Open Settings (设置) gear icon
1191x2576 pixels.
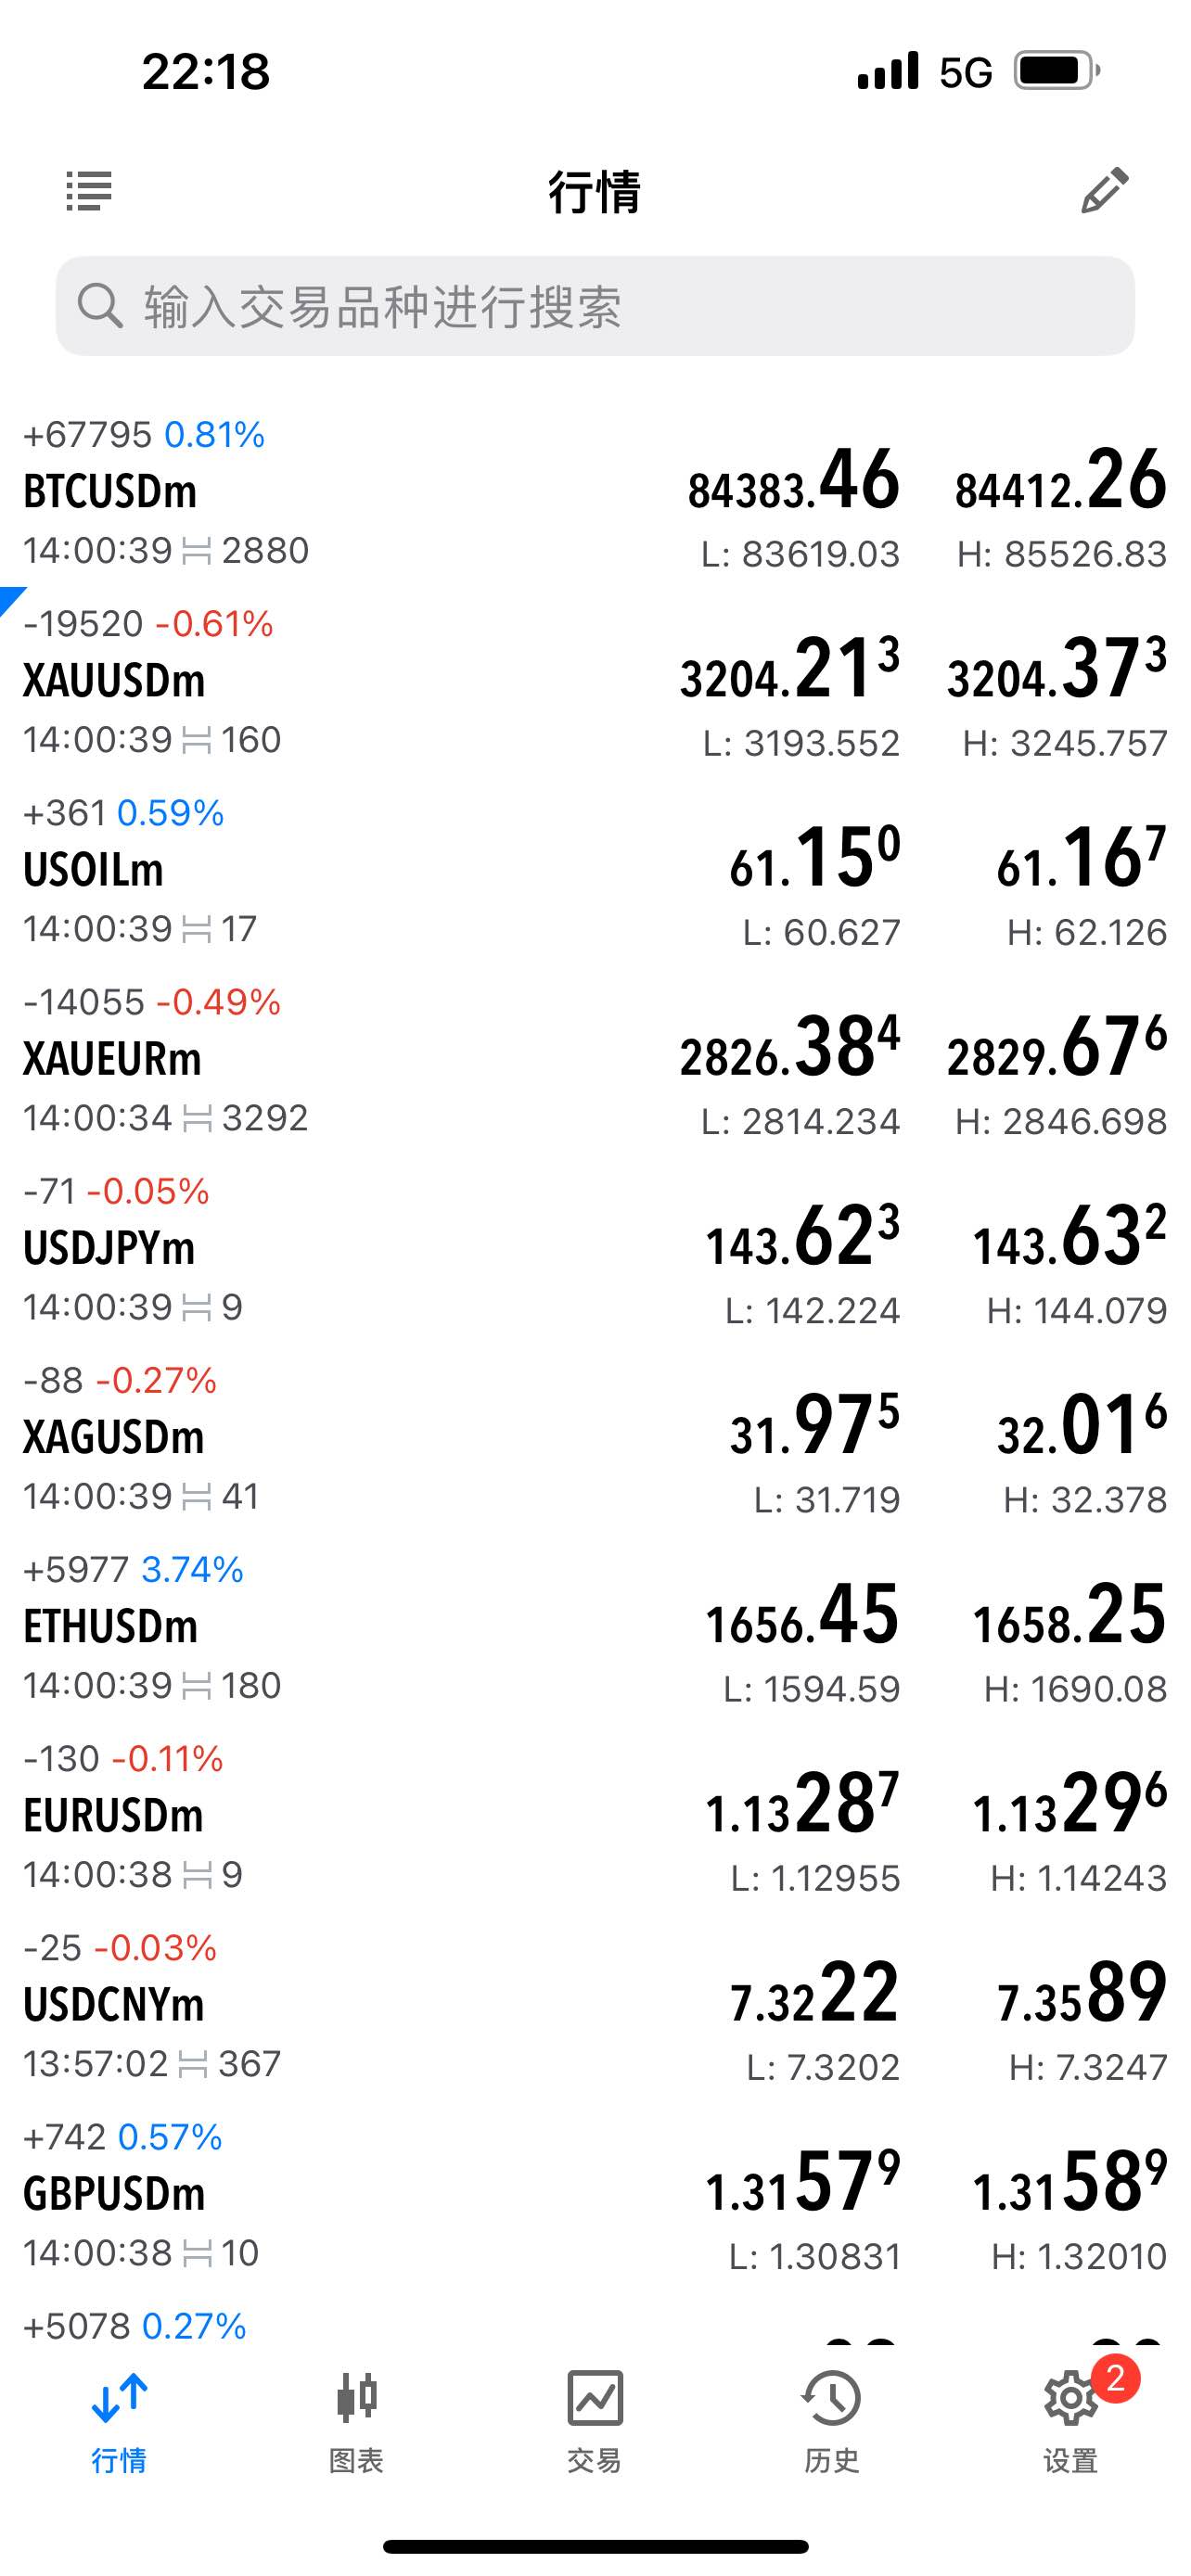click(x=1069, y=2398)
